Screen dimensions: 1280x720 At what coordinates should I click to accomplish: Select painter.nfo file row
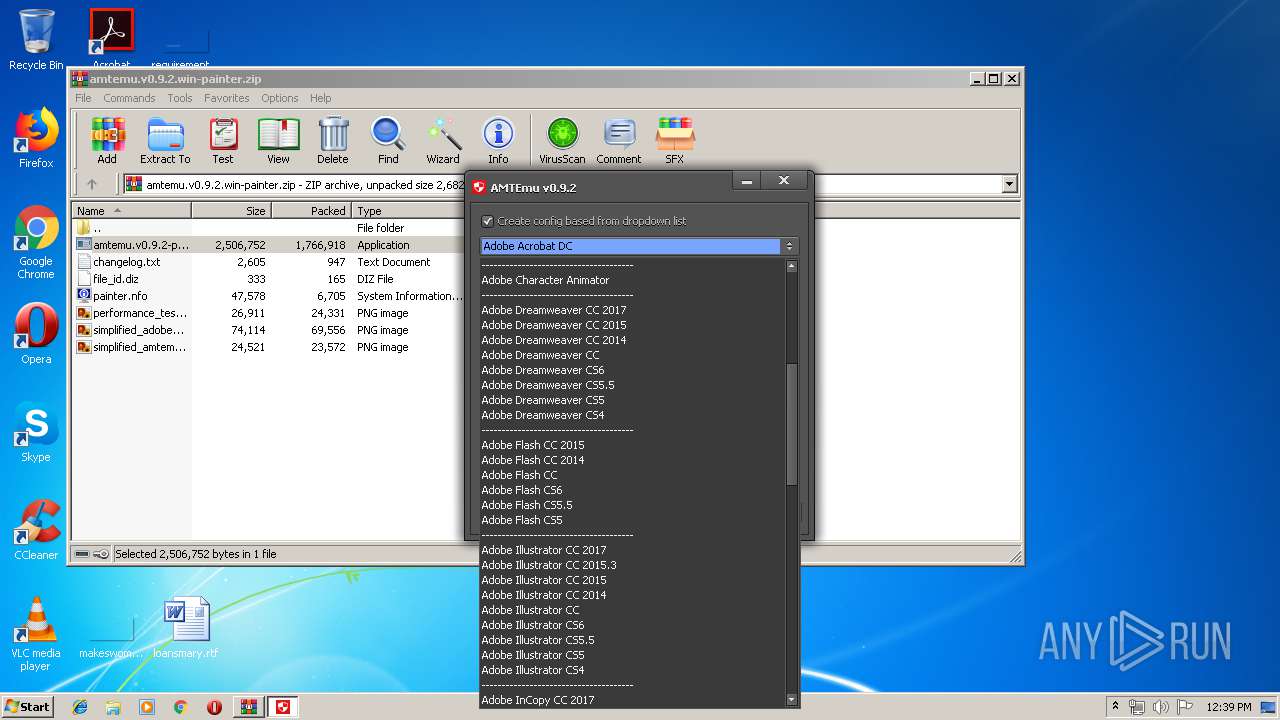tap(120, 296)
